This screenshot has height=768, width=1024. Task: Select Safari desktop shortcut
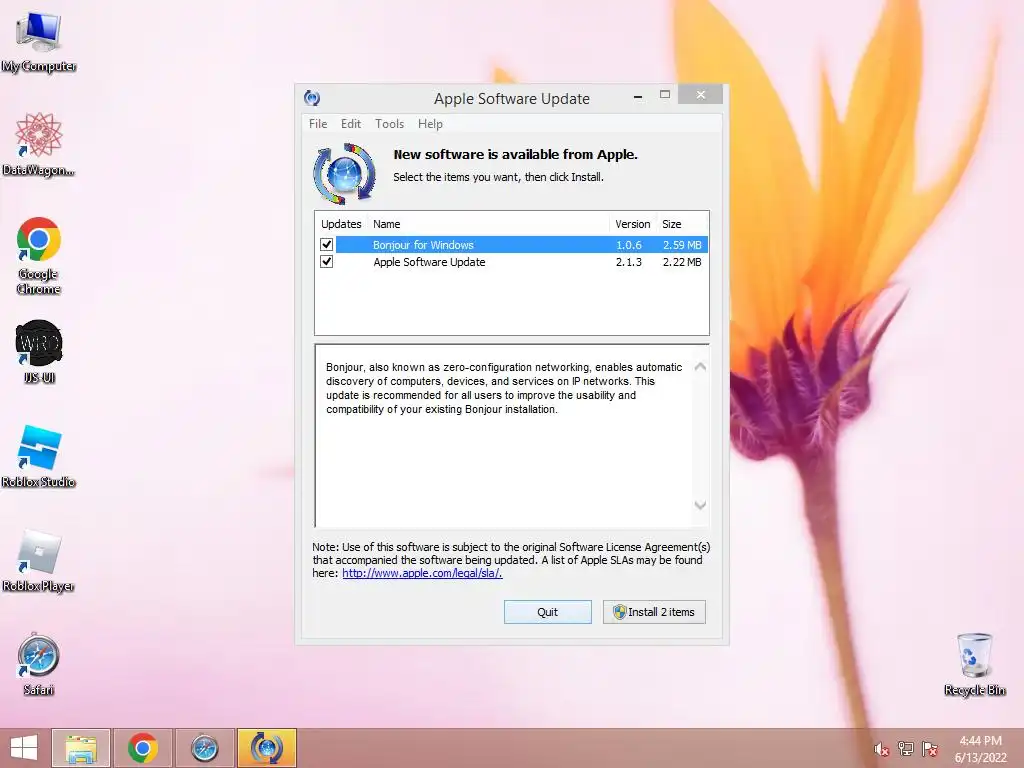coord(39,664)
